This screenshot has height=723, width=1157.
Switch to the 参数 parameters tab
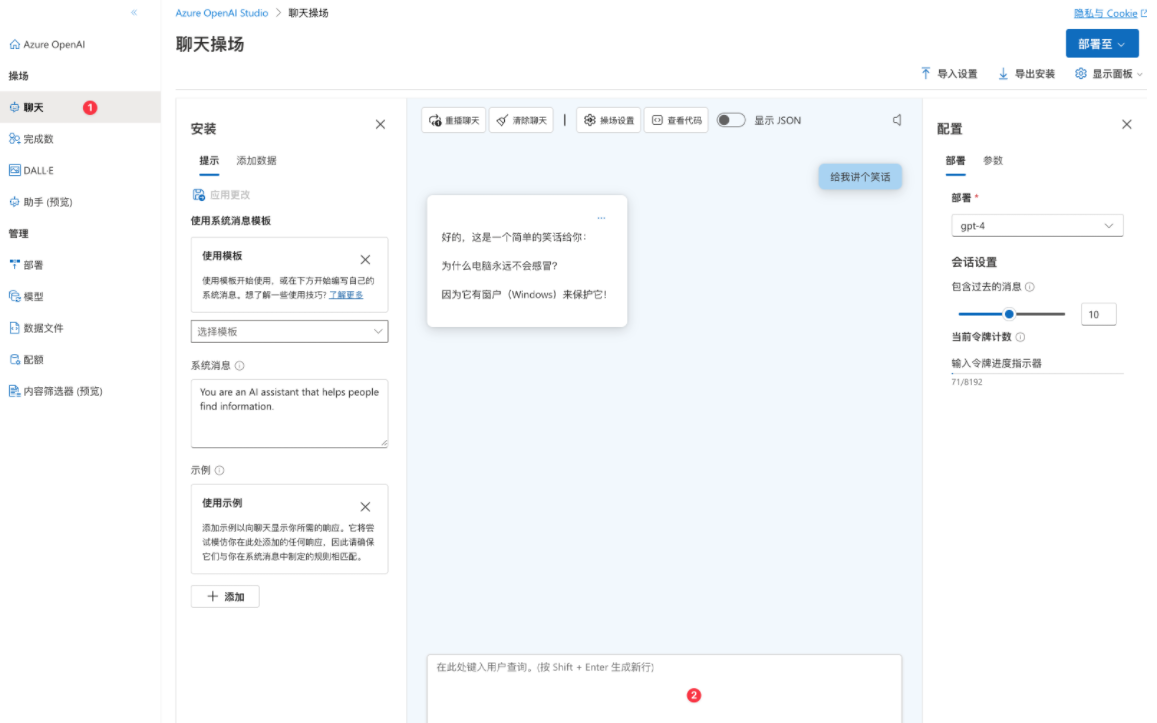992,161
